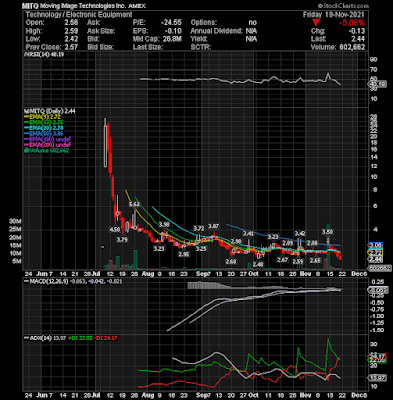
Task: Select the company name Moving iMage Technologies Inc.
Action: point(83,6)
